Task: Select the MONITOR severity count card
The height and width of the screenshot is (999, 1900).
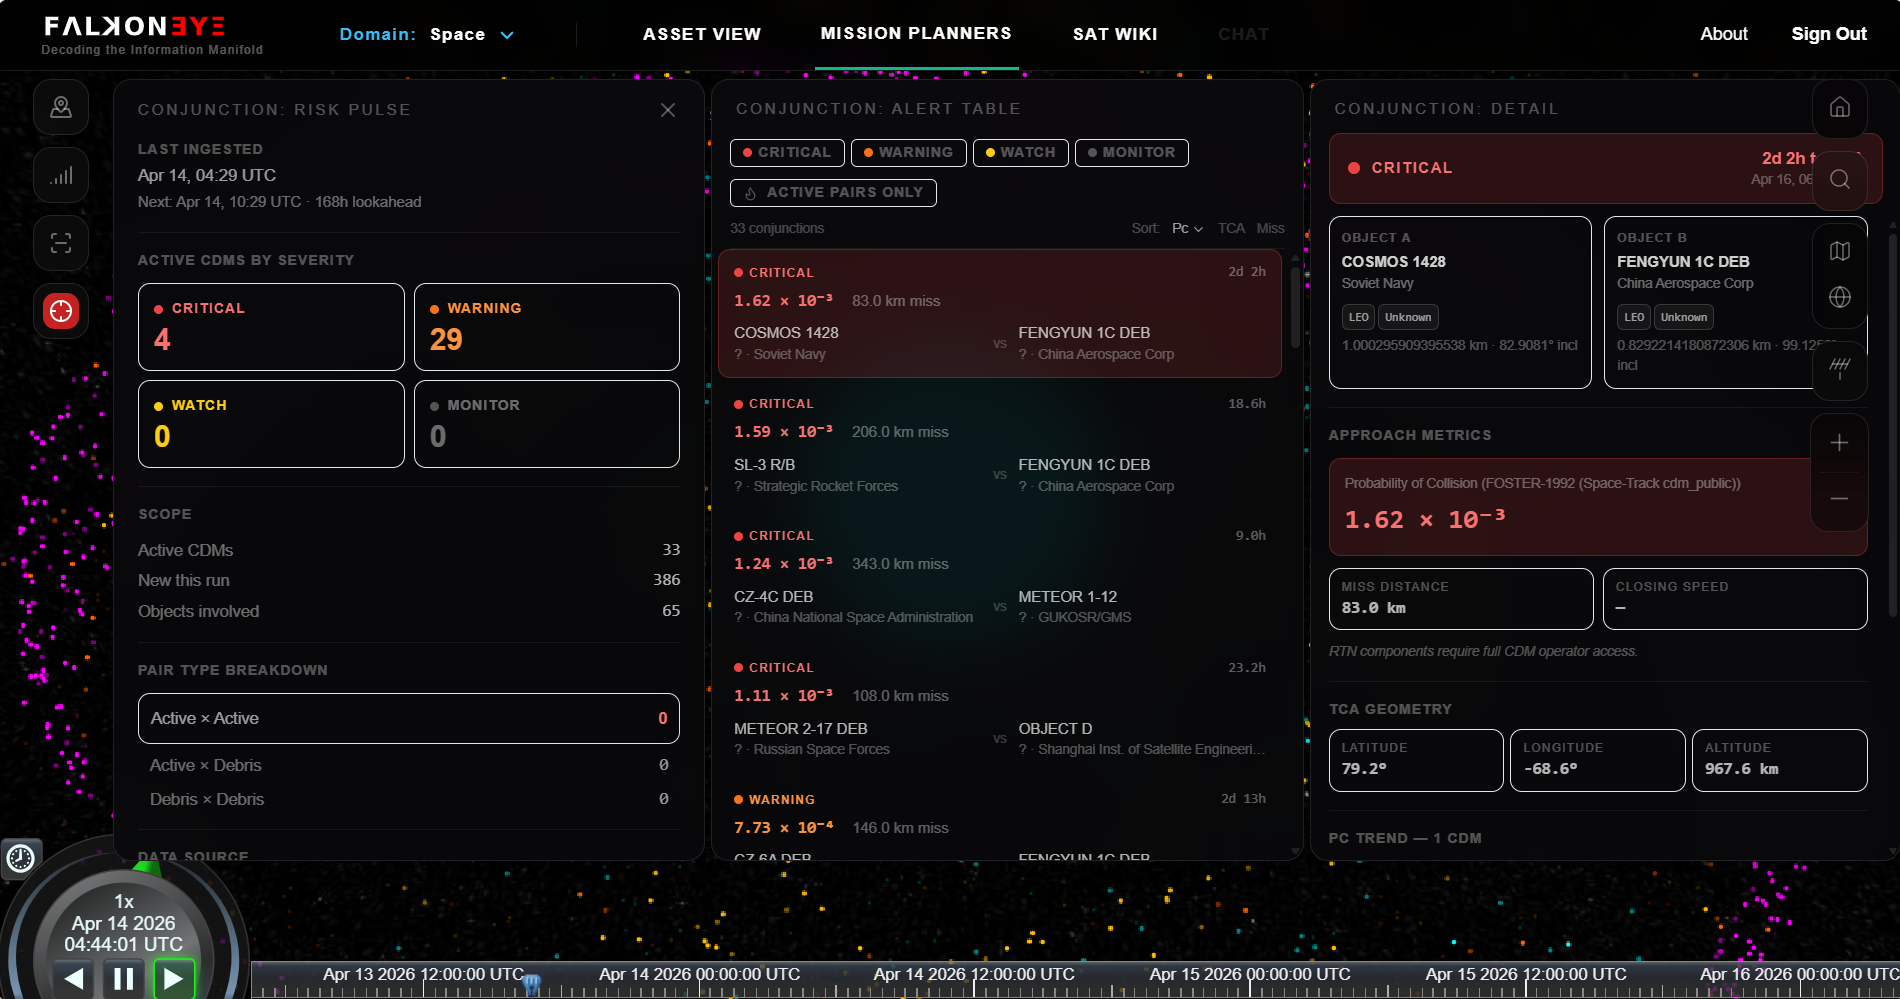Action: click(547, 424)
